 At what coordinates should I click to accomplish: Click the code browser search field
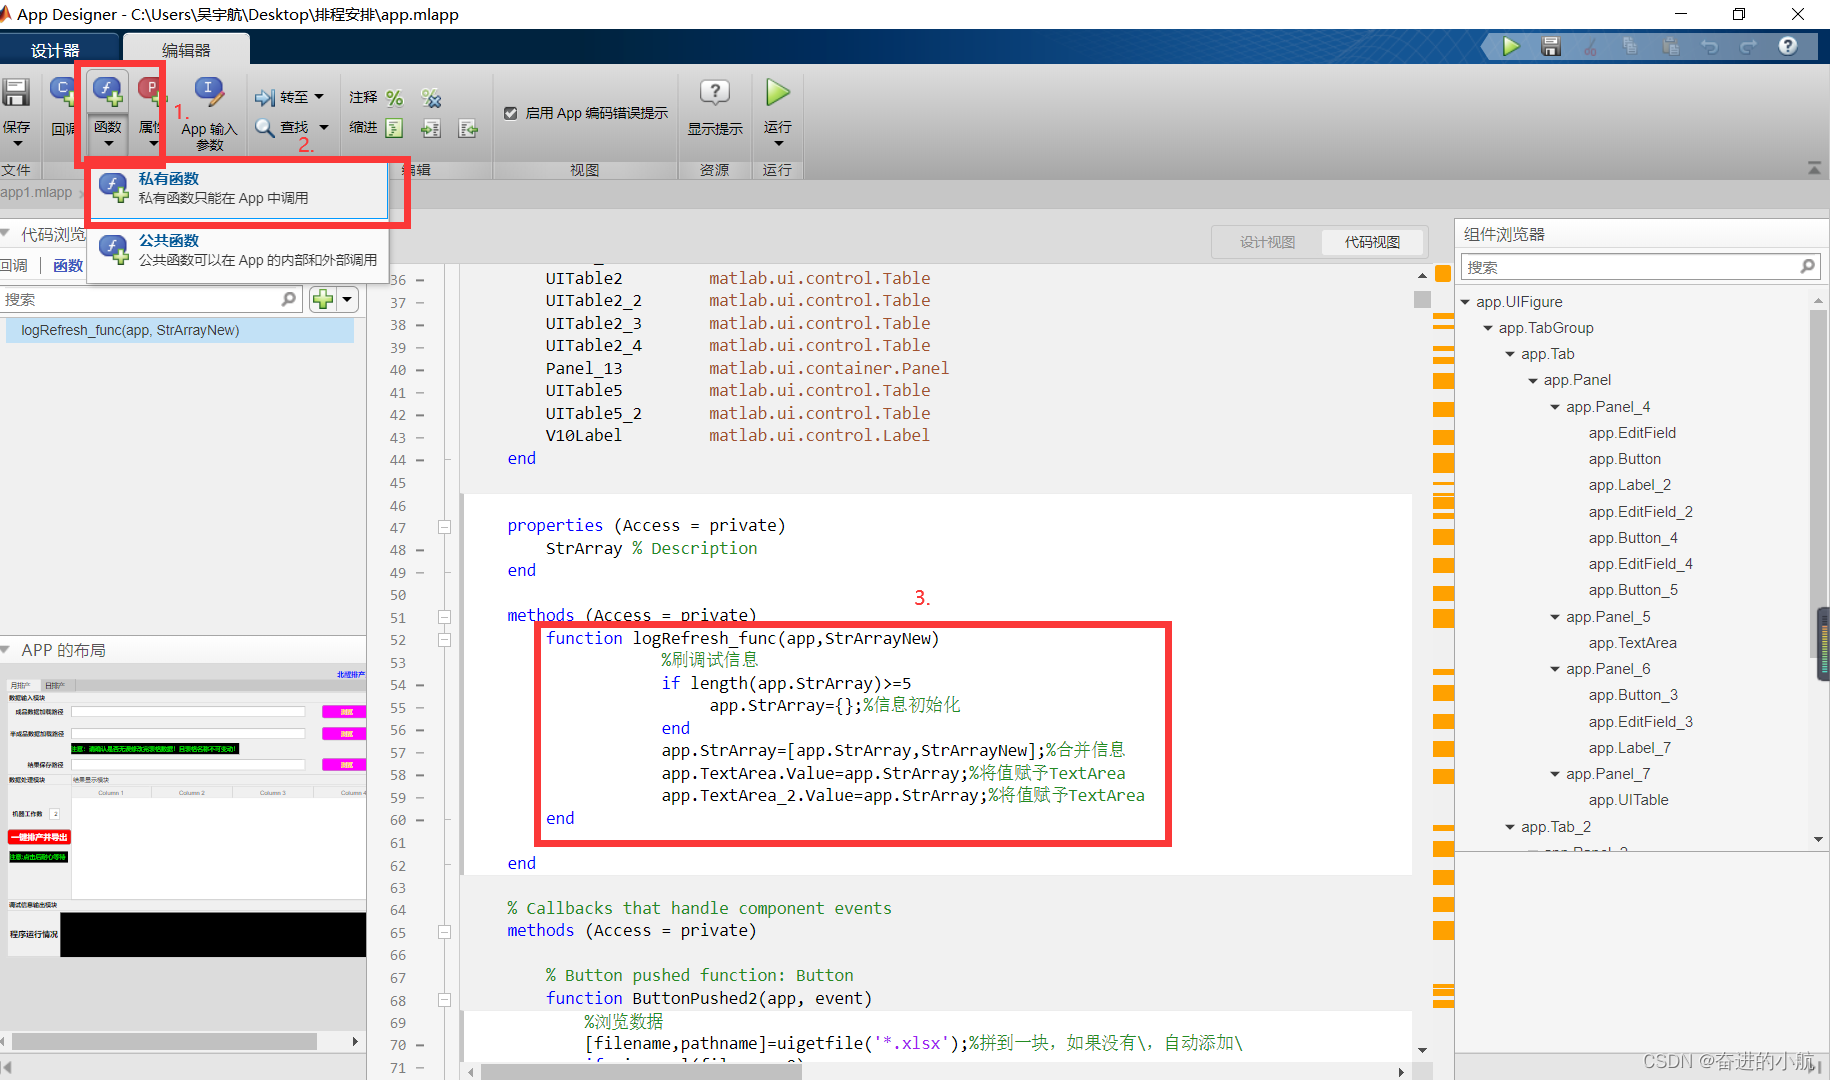[150, 299]
